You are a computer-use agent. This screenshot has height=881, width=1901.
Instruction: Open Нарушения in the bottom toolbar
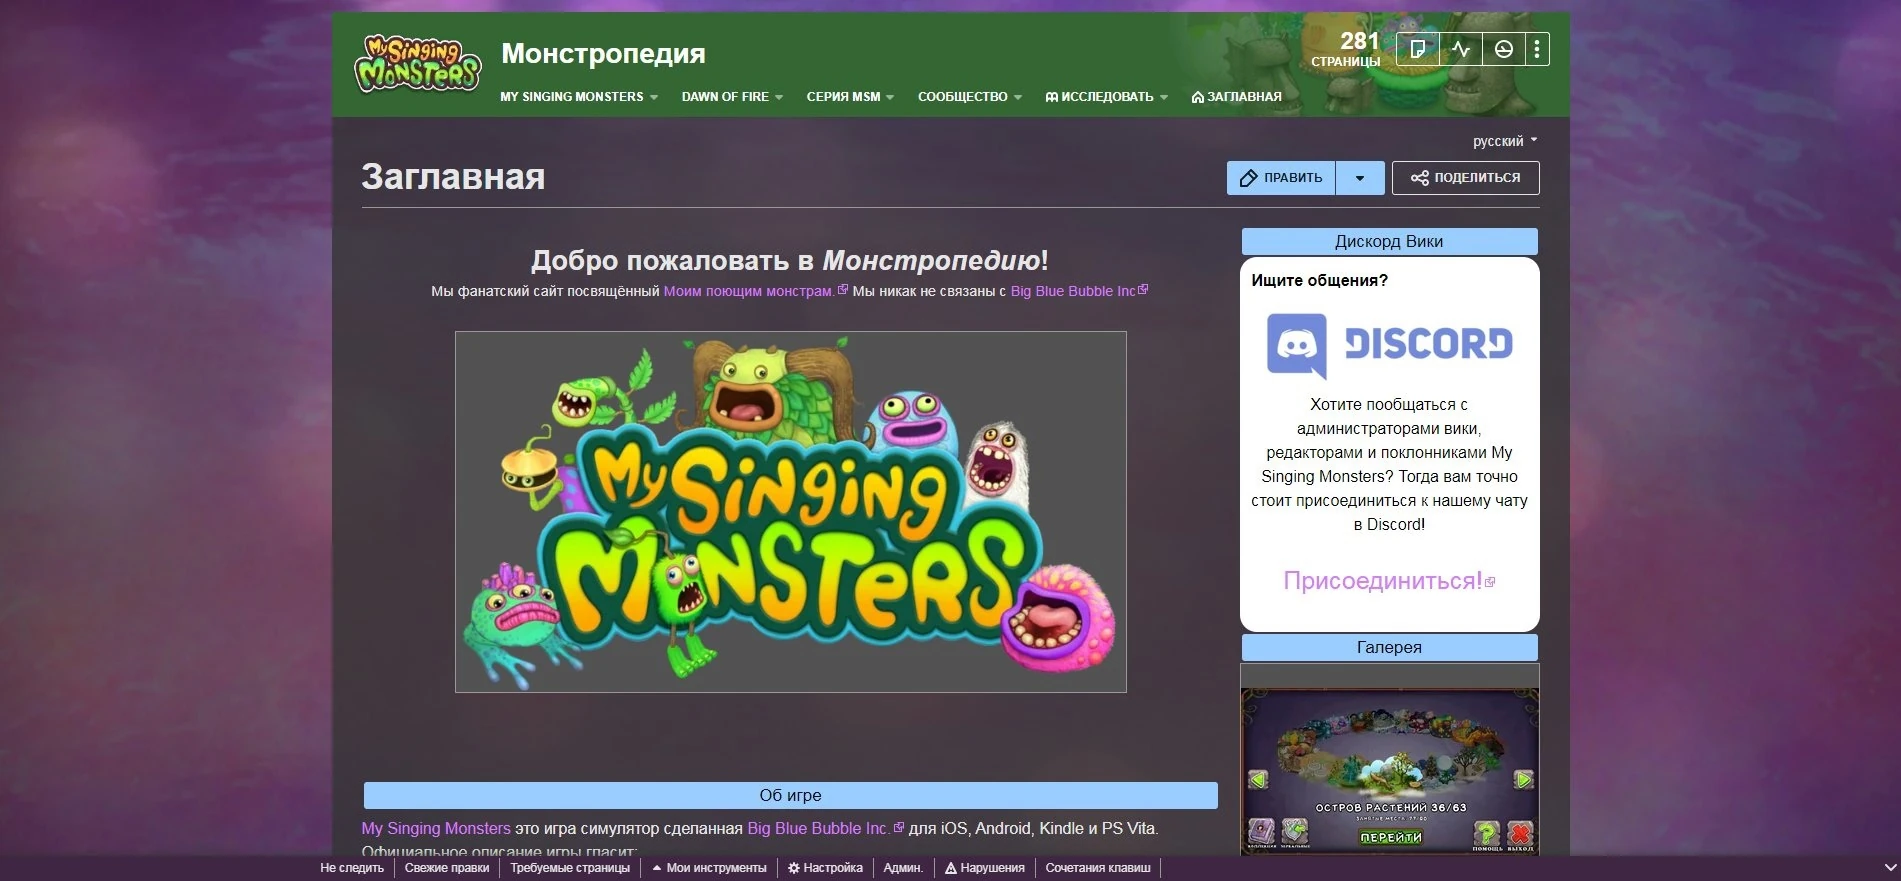985,868
